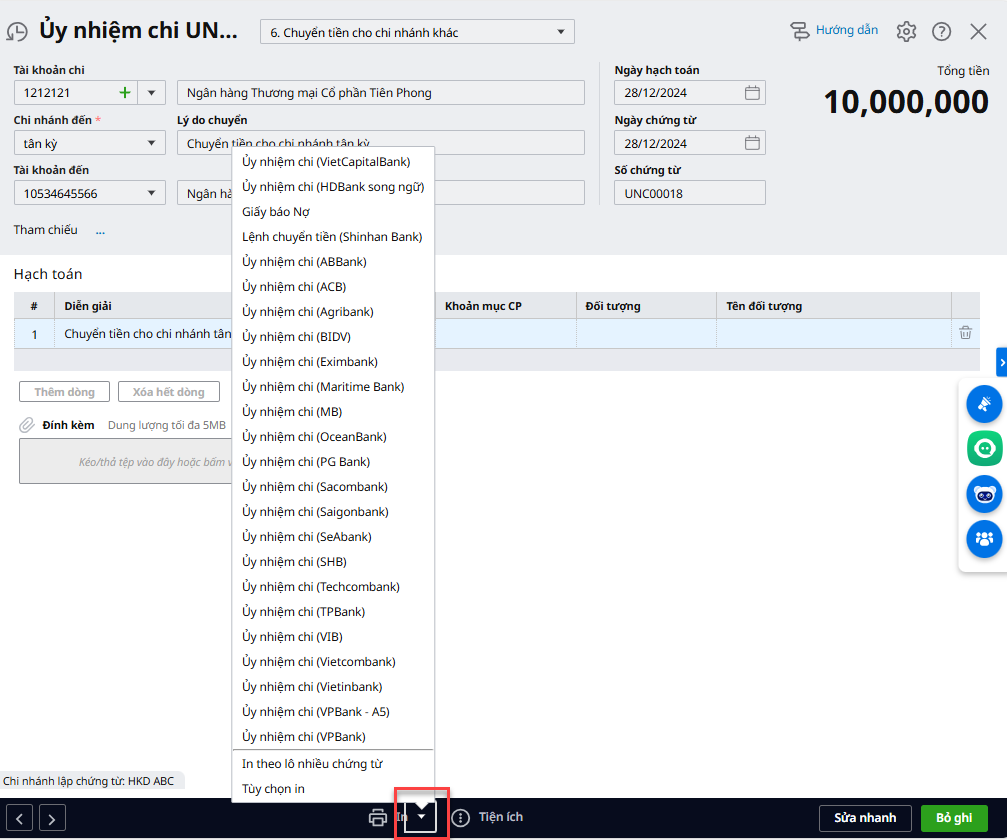Open calendar for Ngày hạch toán

753,93
